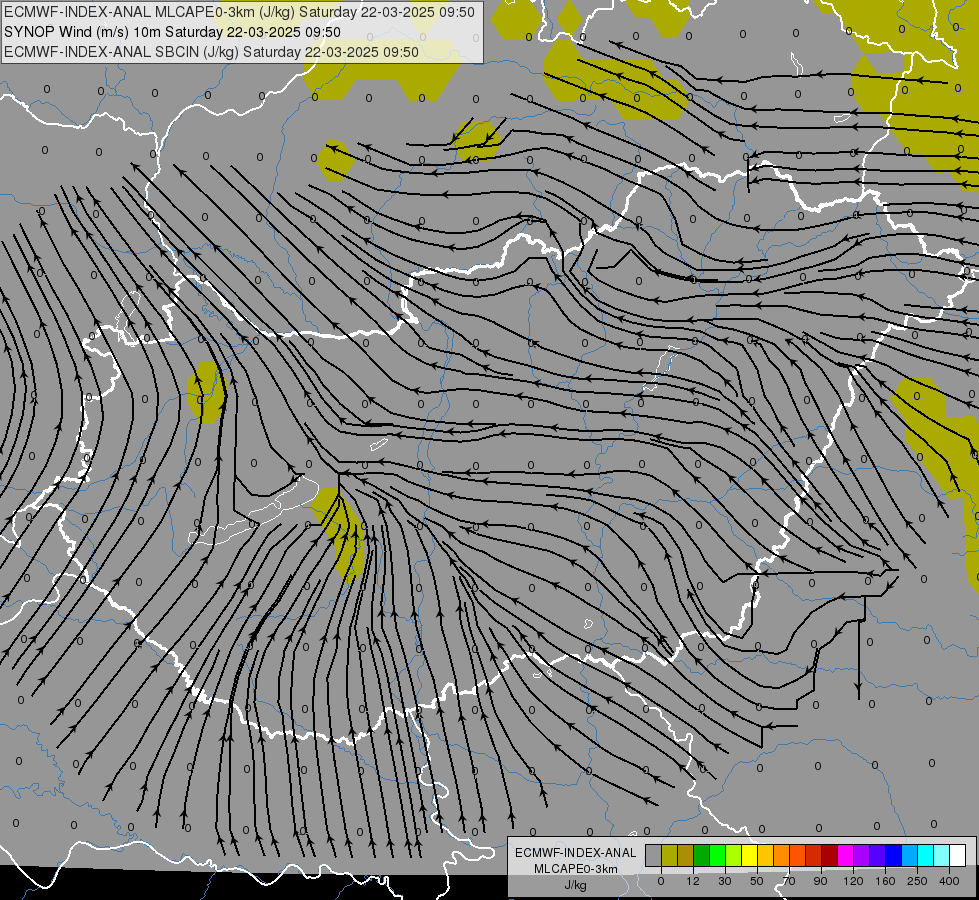Screen dimensions: 979x900
Task: Click the legend value 70
Action: 789,881
